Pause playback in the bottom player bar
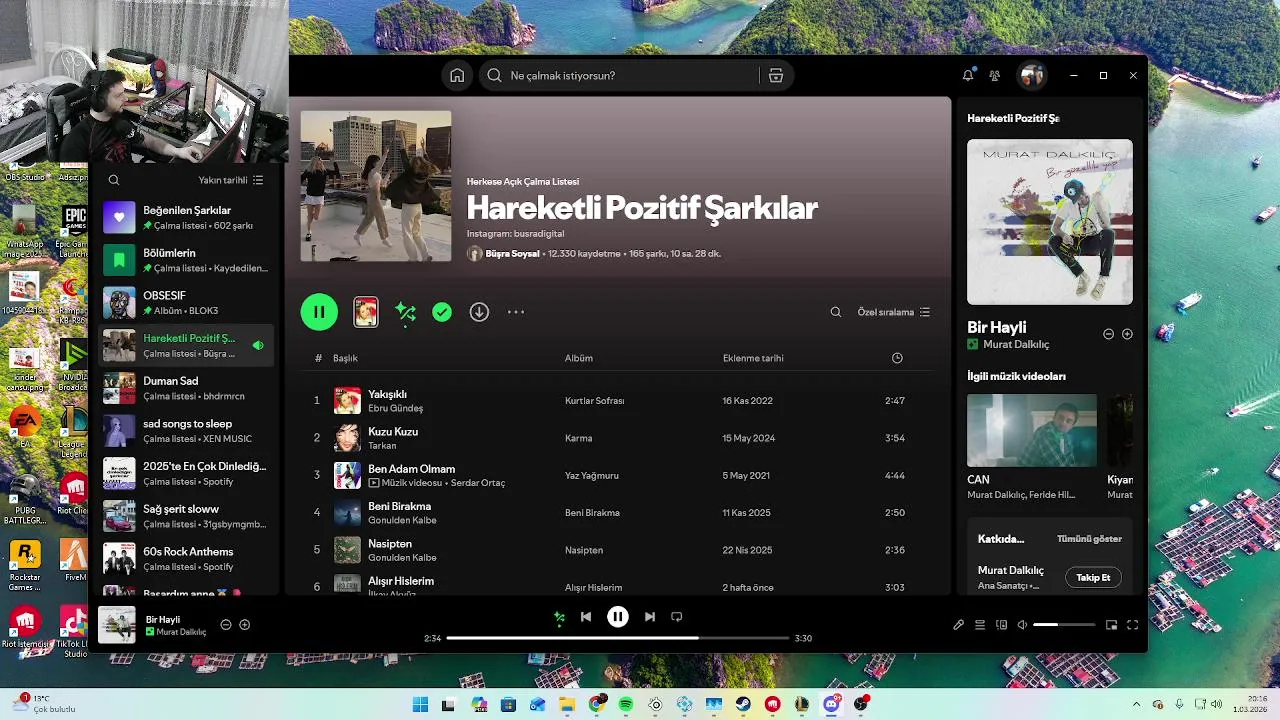1280x720 pixels. point(618,617)
